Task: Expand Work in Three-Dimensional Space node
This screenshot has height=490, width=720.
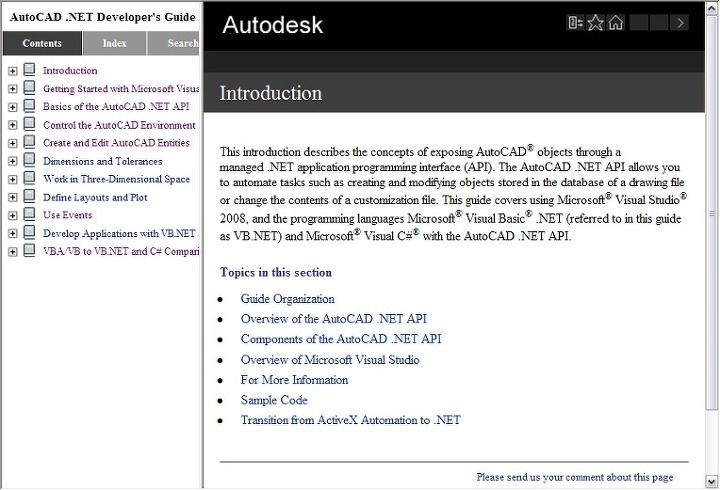Action: [12, 180]
